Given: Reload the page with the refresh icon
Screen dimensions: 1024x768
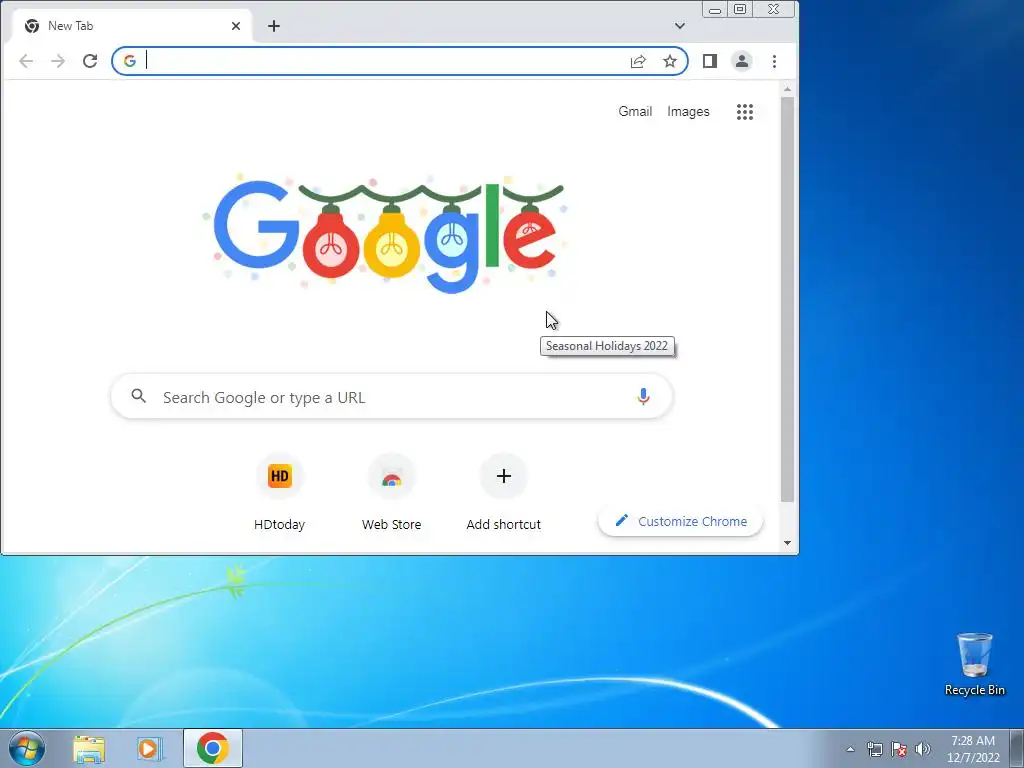Looking at the screenshot, I should 90,61.
